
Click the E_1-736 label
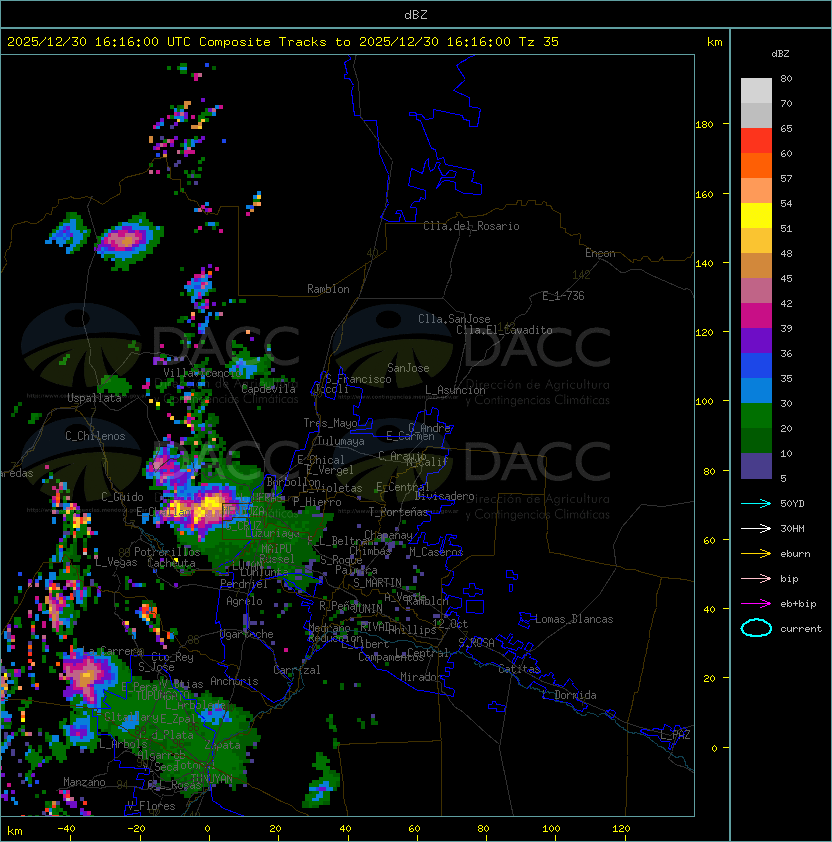point(563,296)
